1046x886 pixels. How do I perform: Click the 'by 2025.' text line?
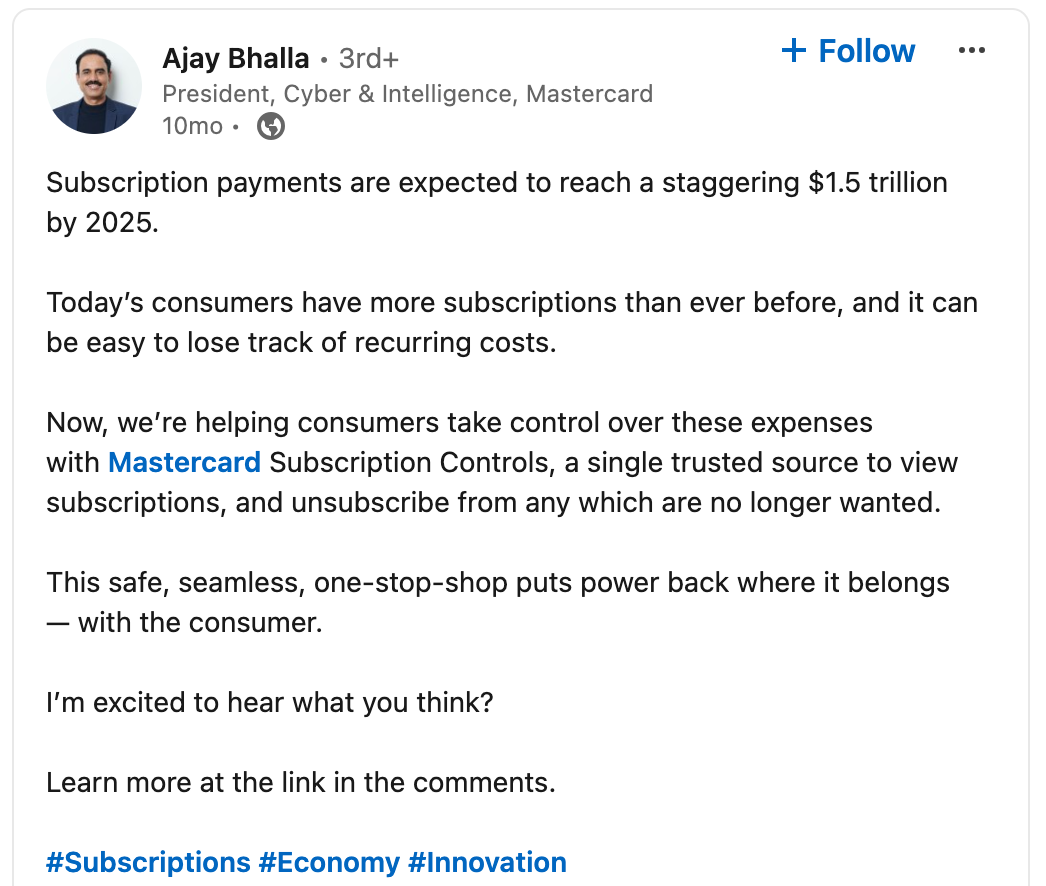coord(103,223)
